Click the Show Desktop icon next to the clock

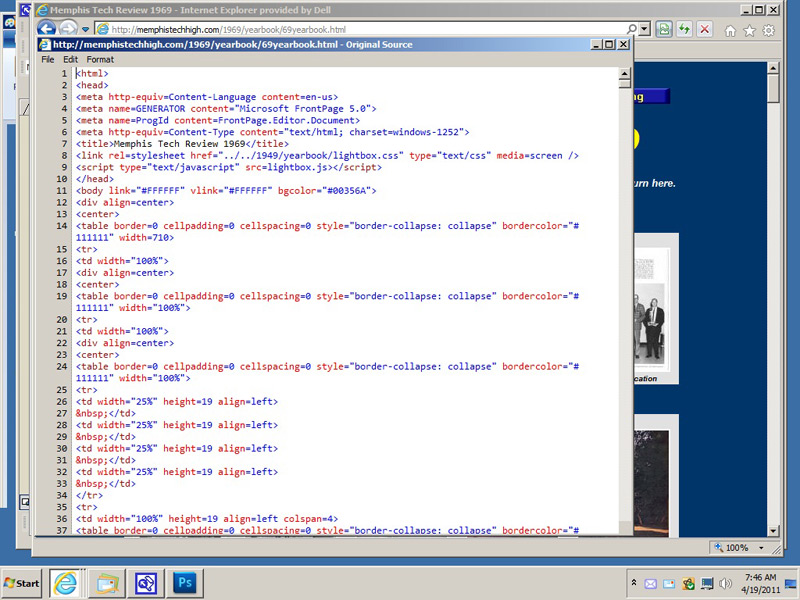(792, 583)
